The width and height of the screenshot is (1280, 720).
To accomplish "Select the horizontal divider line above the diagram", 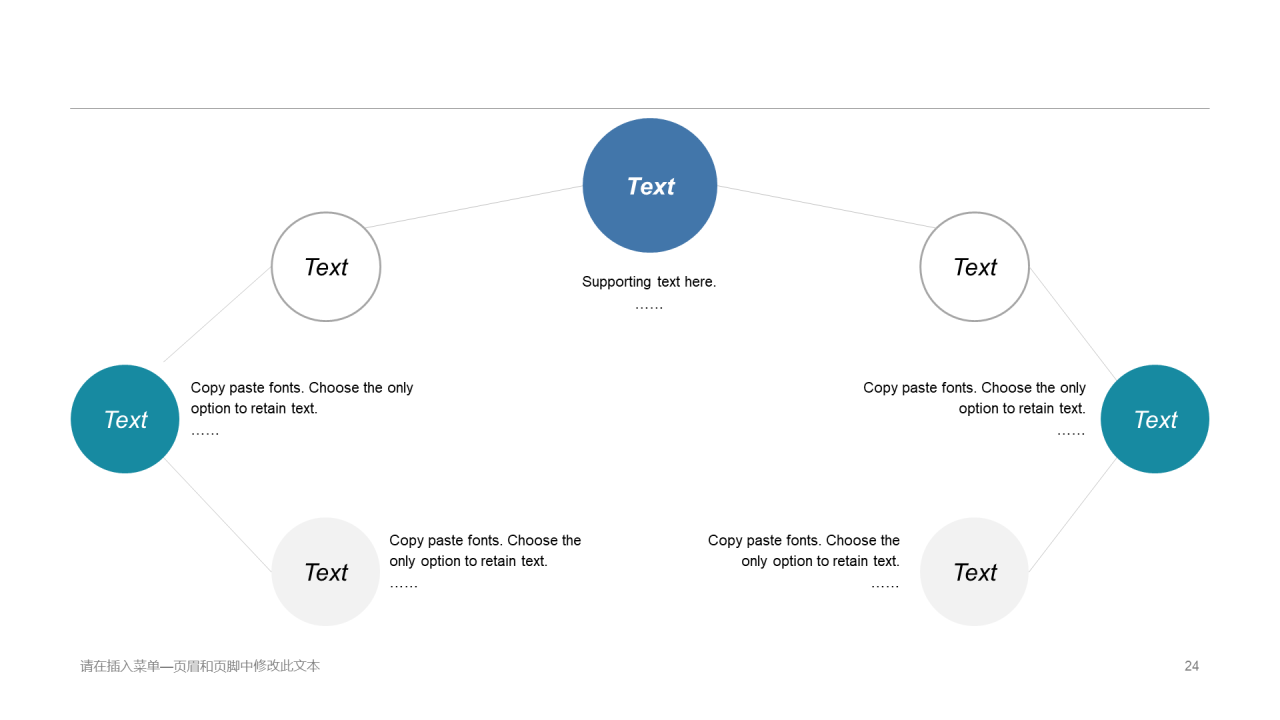I will click(640, 108).
